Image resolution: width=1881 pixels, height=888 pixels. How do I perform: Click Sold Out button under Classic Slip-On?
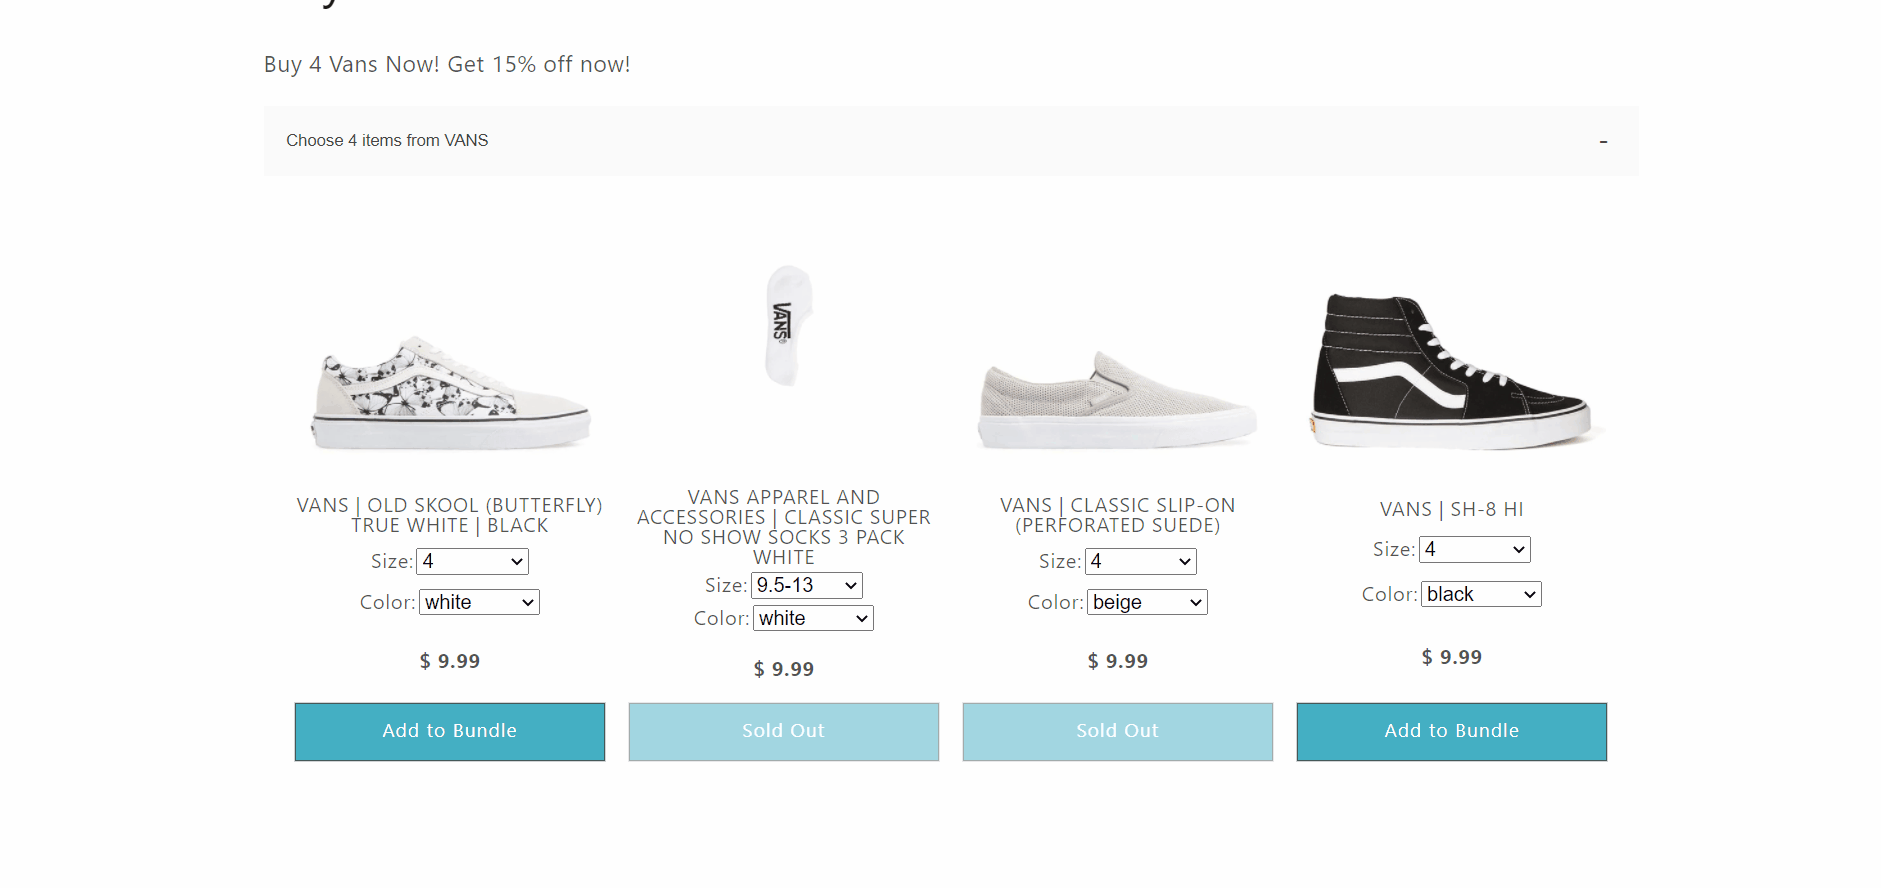[1118, 732]
